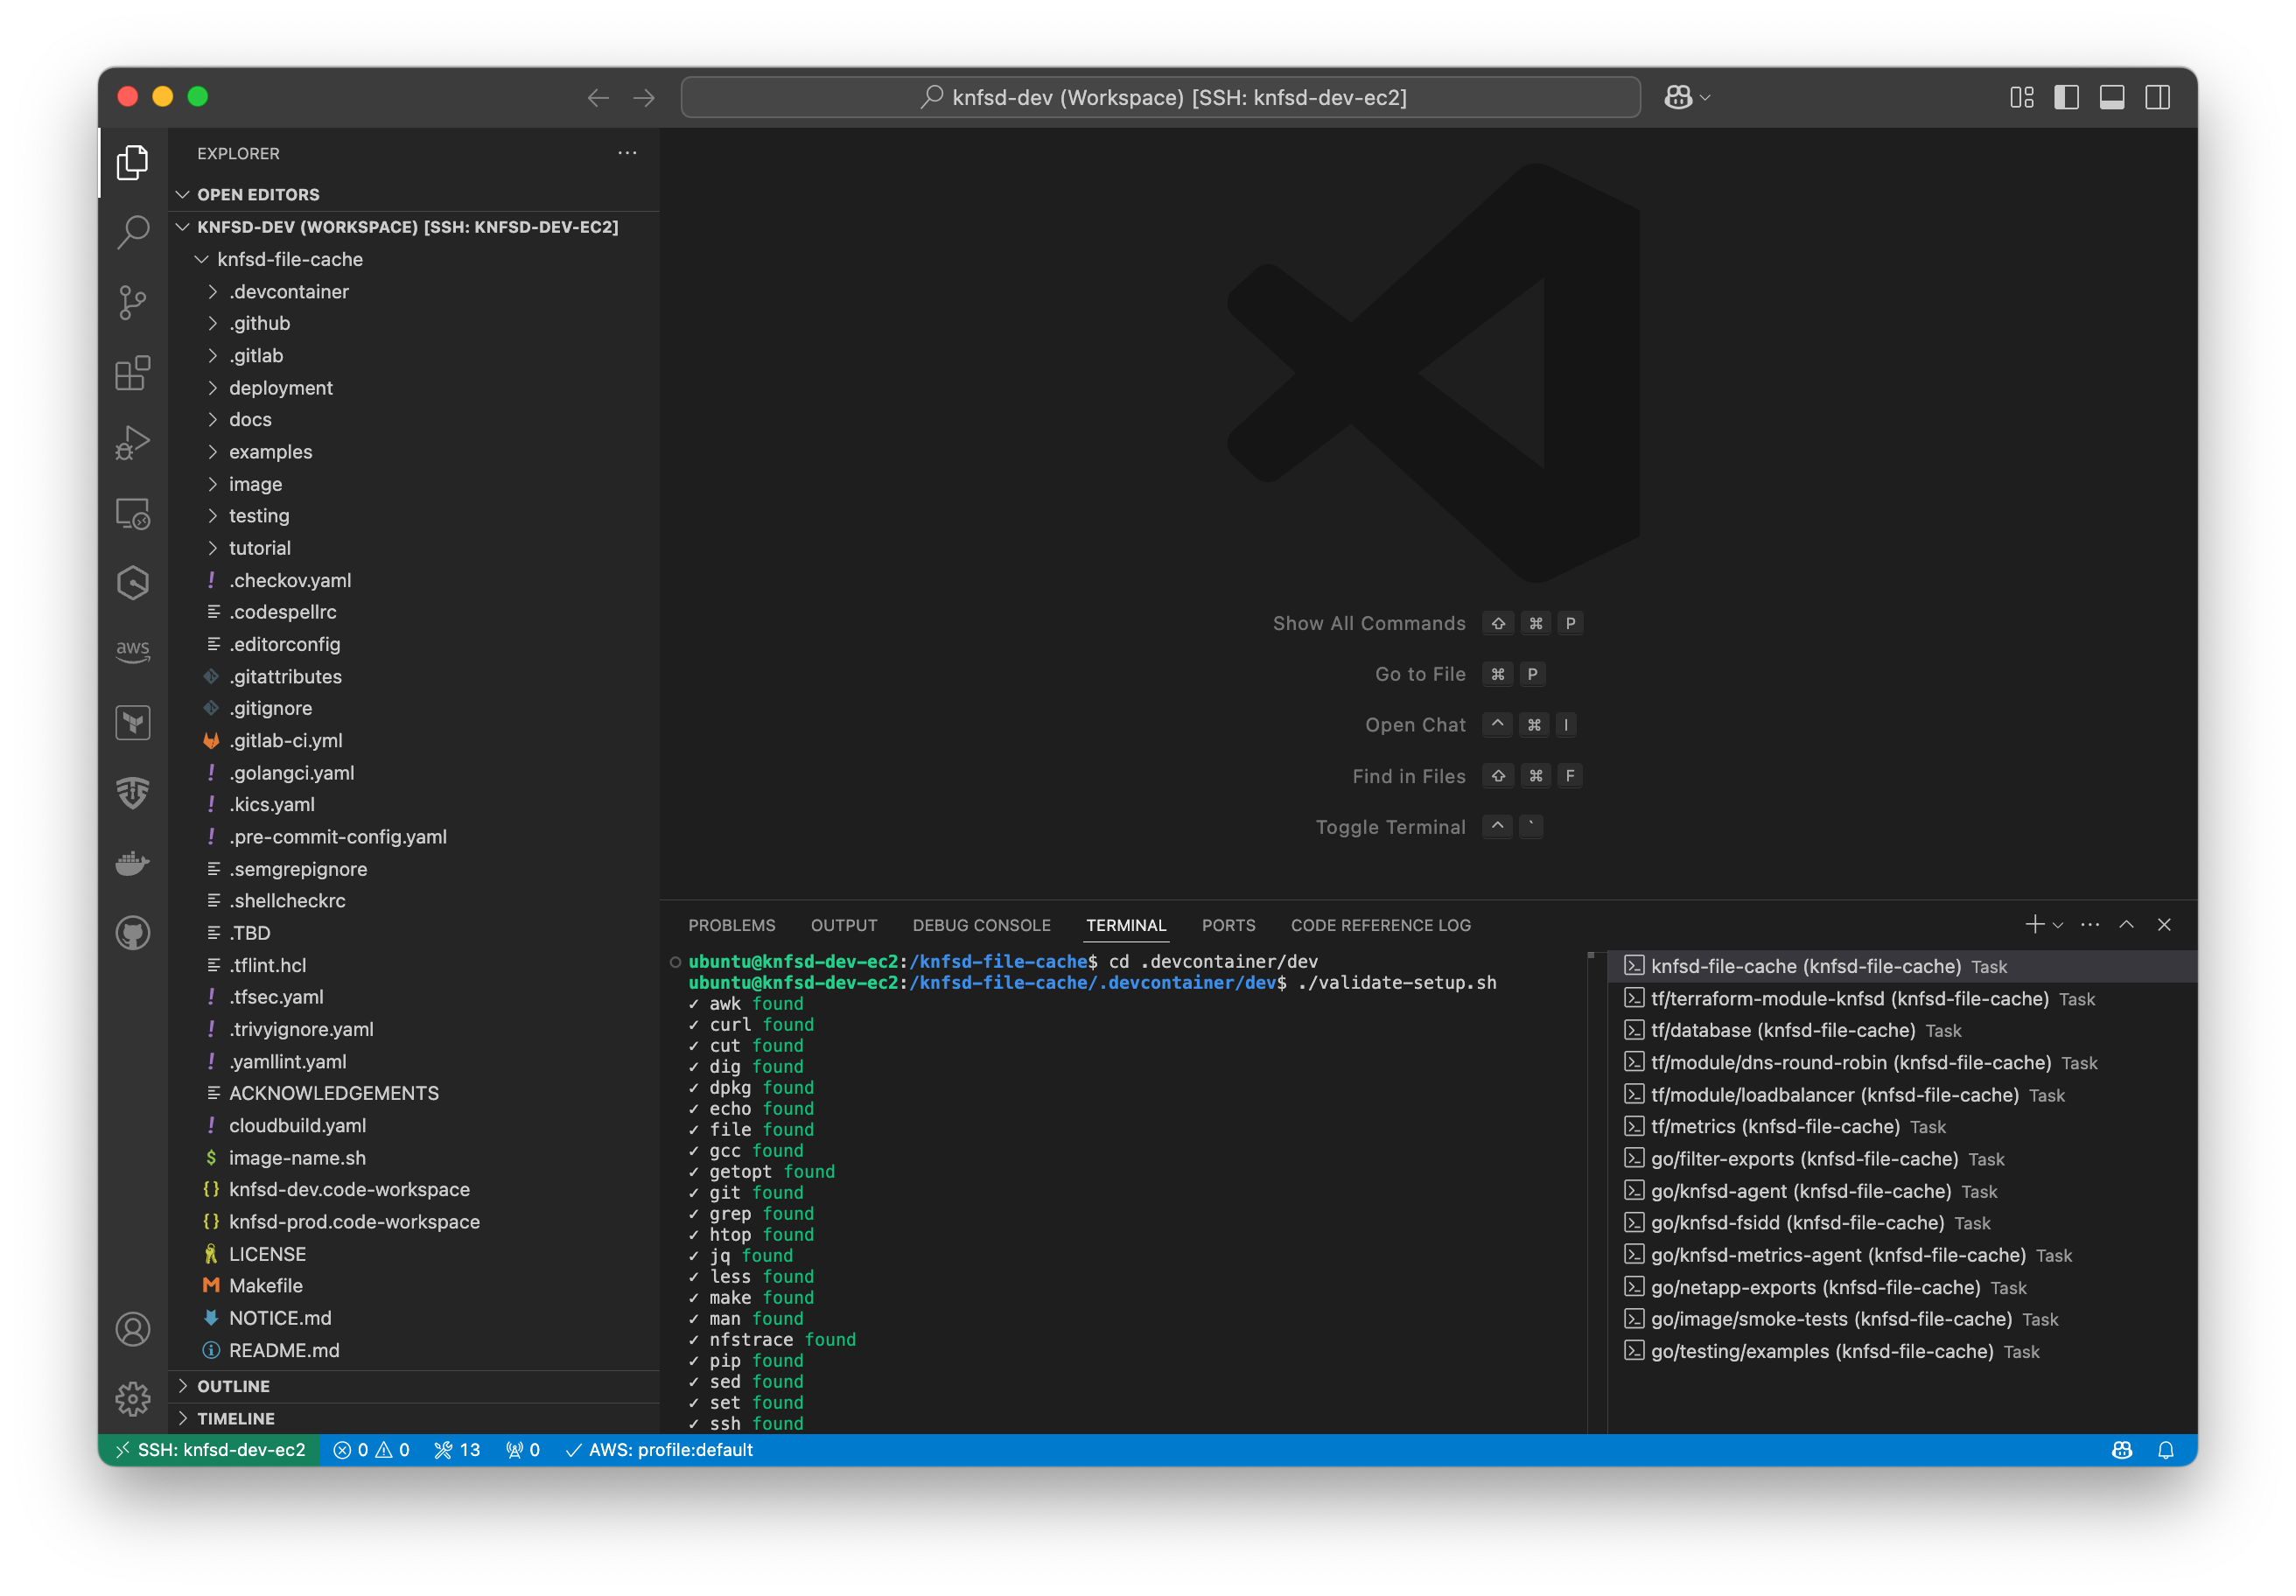
Task: Open terminal launch profile dropdown arrow
Action: click(2057, 925)
